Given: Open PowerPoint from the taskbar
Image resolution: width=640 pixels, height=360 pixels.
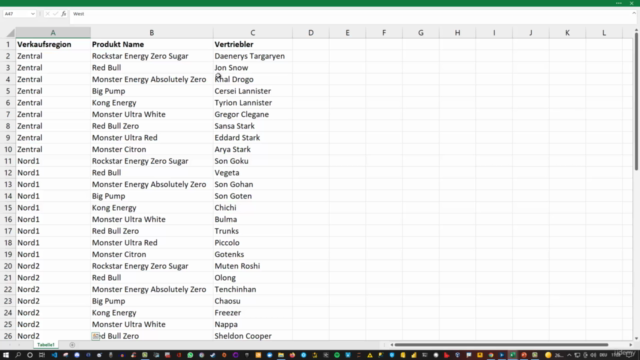Looking at the screenshot, I should pos(524,355).
